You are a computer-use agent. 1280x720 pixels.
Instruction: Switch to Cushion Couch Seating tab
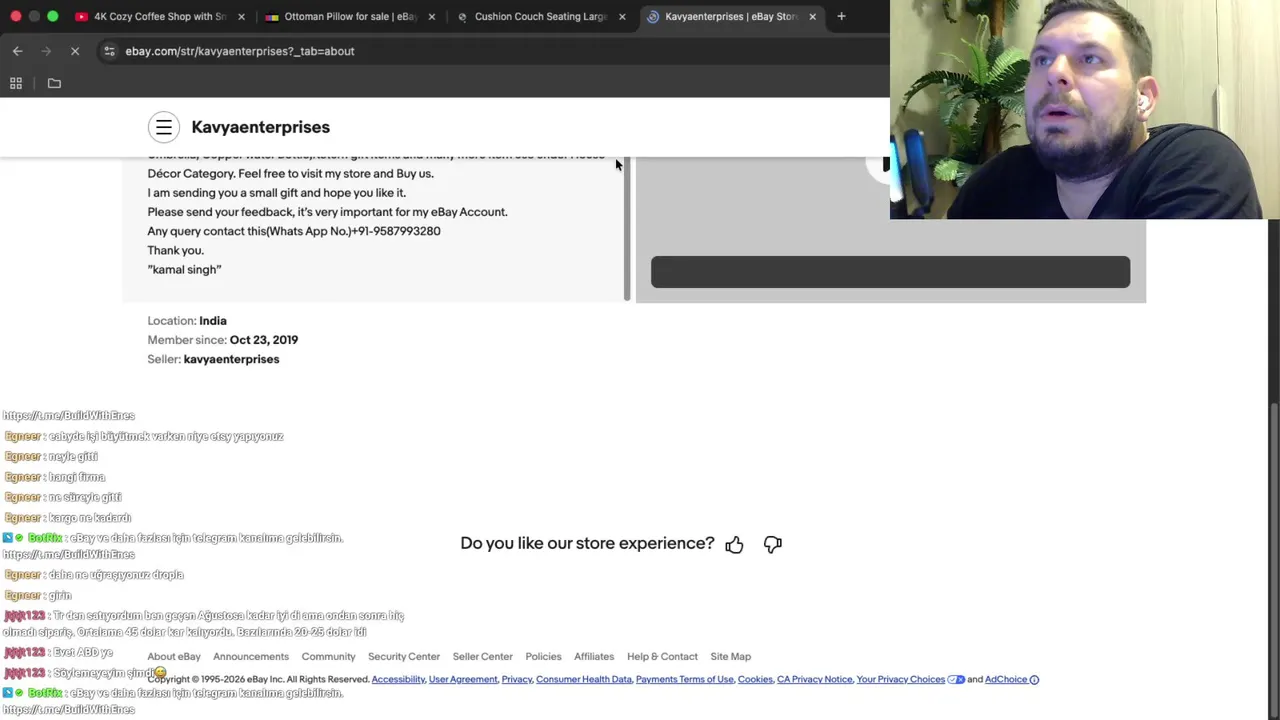click(540, 17)
